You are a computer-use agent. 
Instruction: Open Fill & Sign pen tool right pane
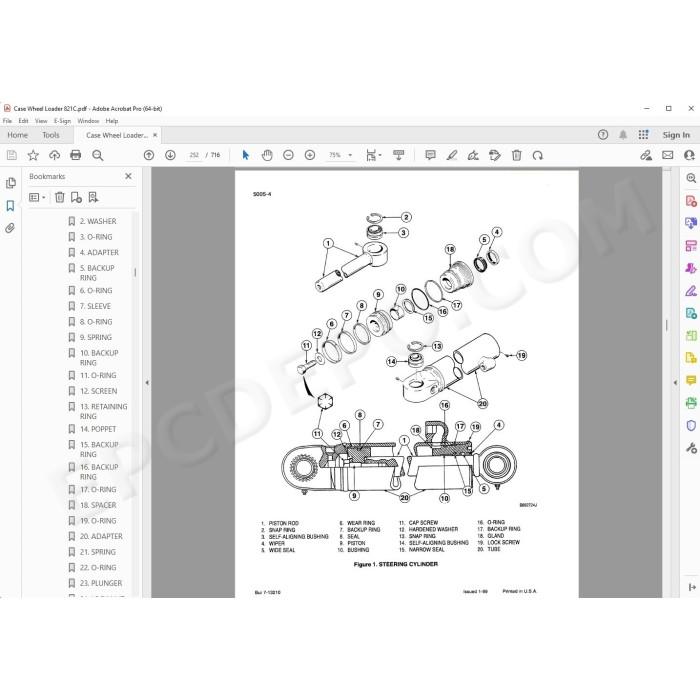tap(691, 291)
